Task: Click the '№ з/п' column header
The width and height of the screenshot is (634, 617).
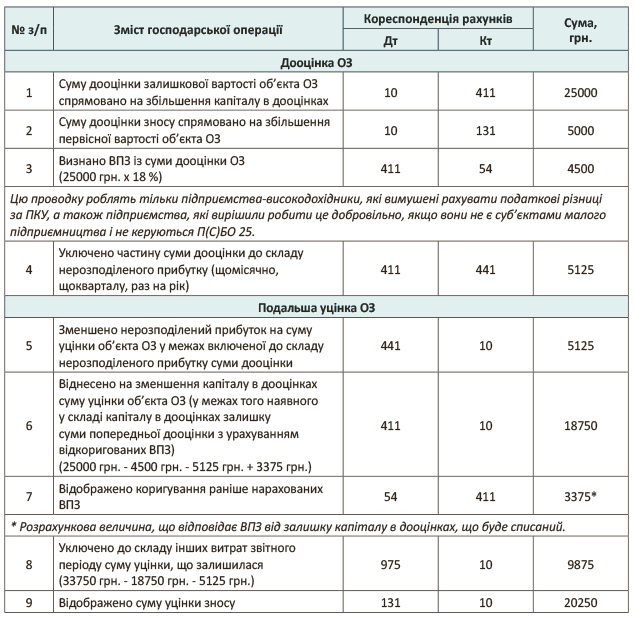Action: (x=29, y=29)
